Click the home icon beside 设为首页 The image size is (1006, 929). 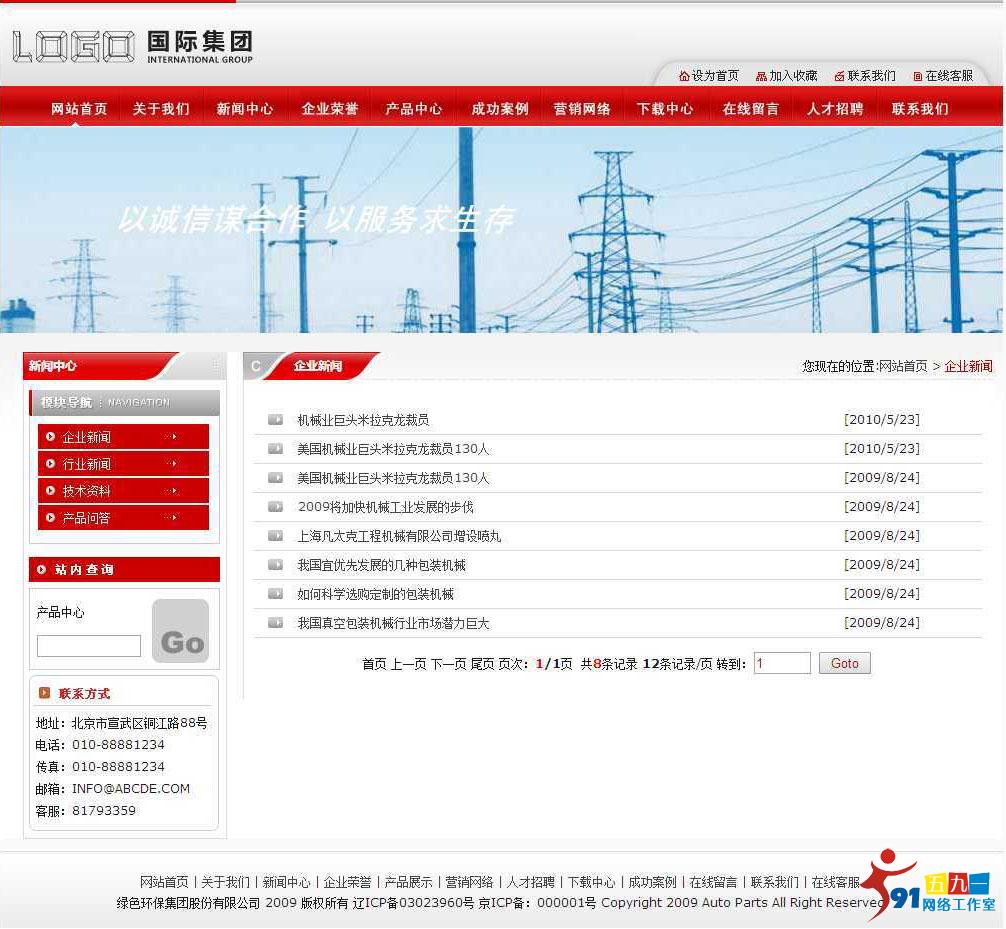(684, 76)
